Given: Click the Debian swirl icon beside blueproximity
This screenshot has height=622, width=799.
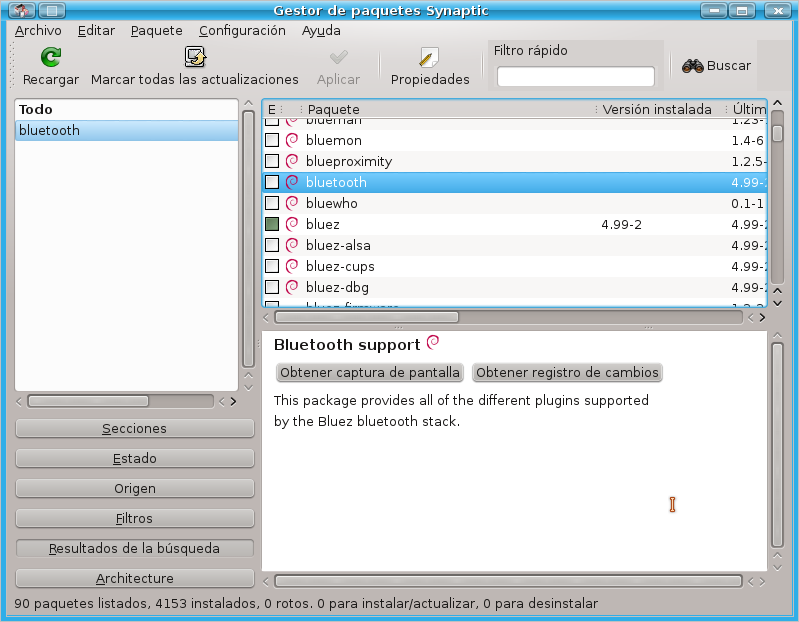Looking at the screenshot, I should tap(292, 161).
